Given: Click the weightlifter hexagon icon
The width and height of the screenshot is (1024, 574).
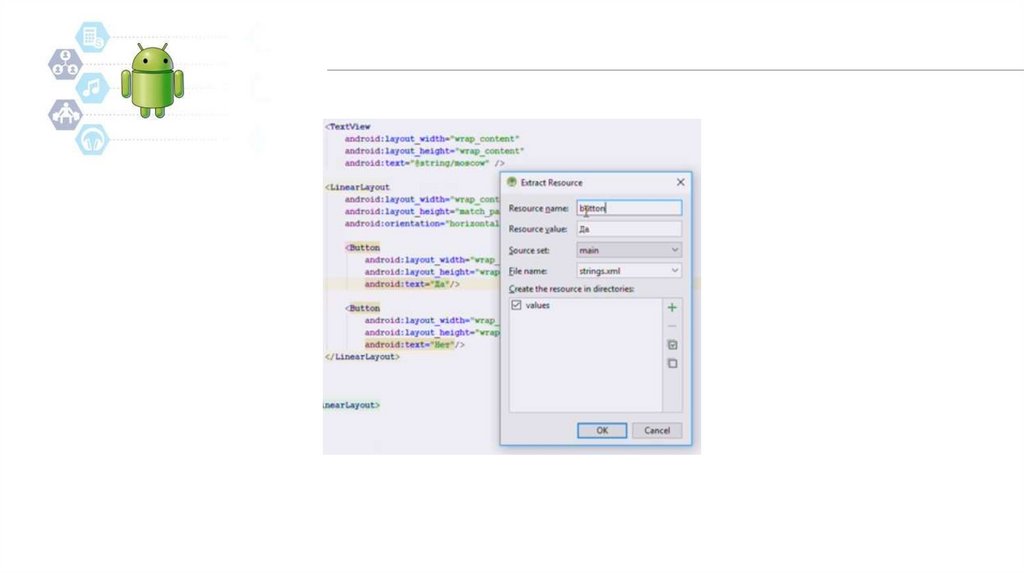Looking at the screenshot, I should coord(65,114).
